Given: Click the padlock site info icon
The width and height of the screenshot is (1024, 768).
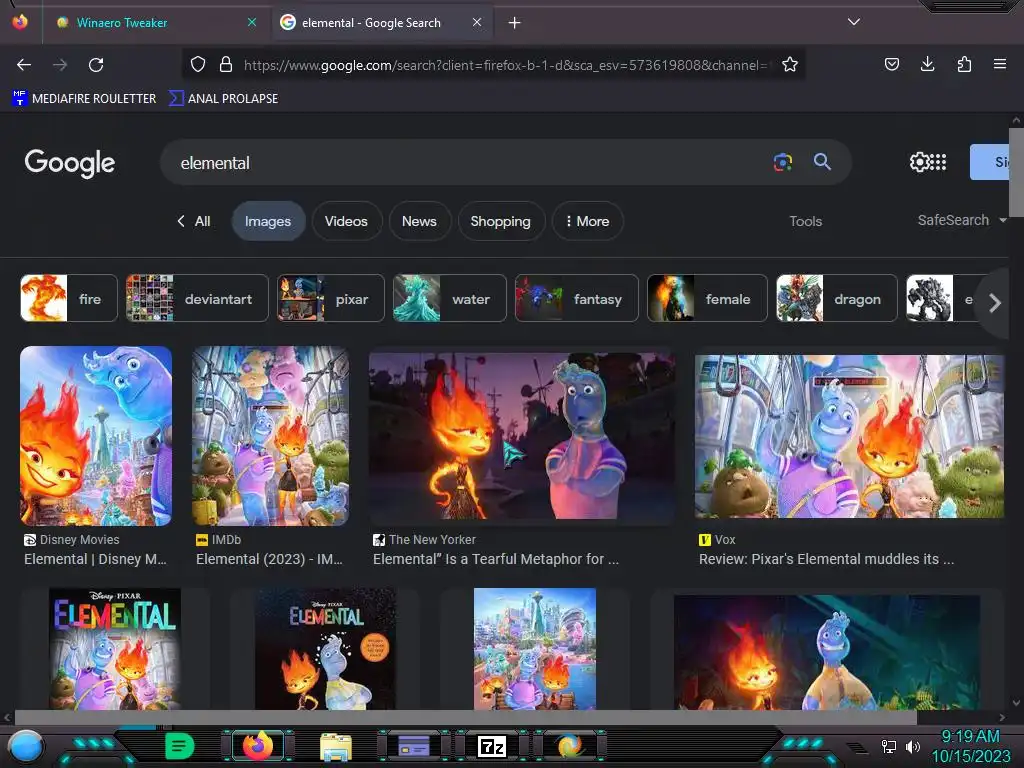Looking at the screenshot, I should pyautogui.click(x=226, y=64).
